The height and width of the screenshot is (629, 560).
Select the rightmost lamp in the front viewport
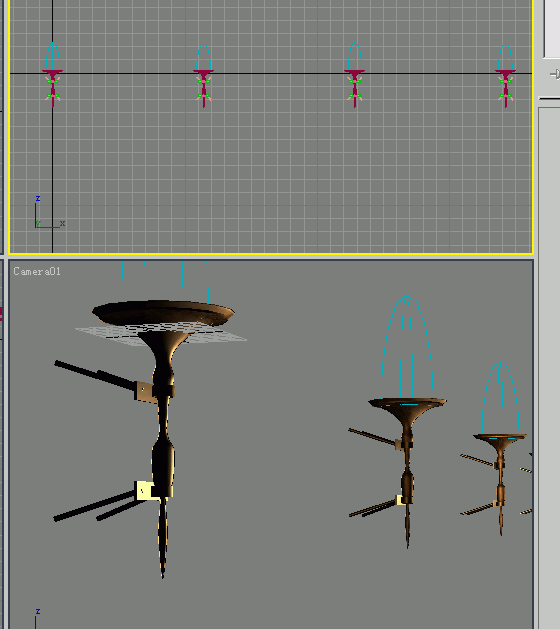(505, 75)
